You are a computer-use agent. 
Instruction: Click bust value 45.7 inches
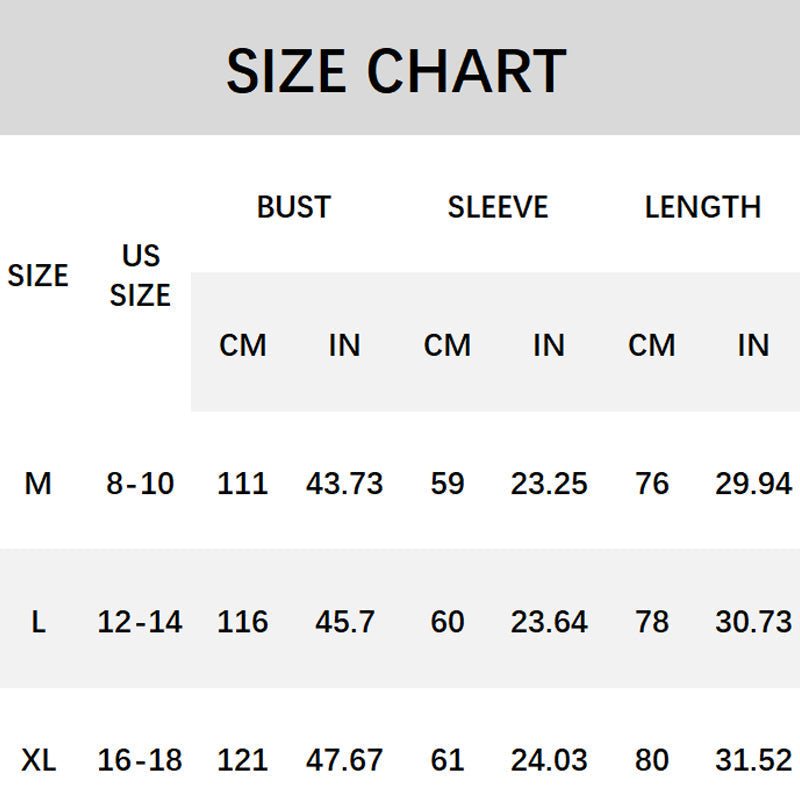345,622
